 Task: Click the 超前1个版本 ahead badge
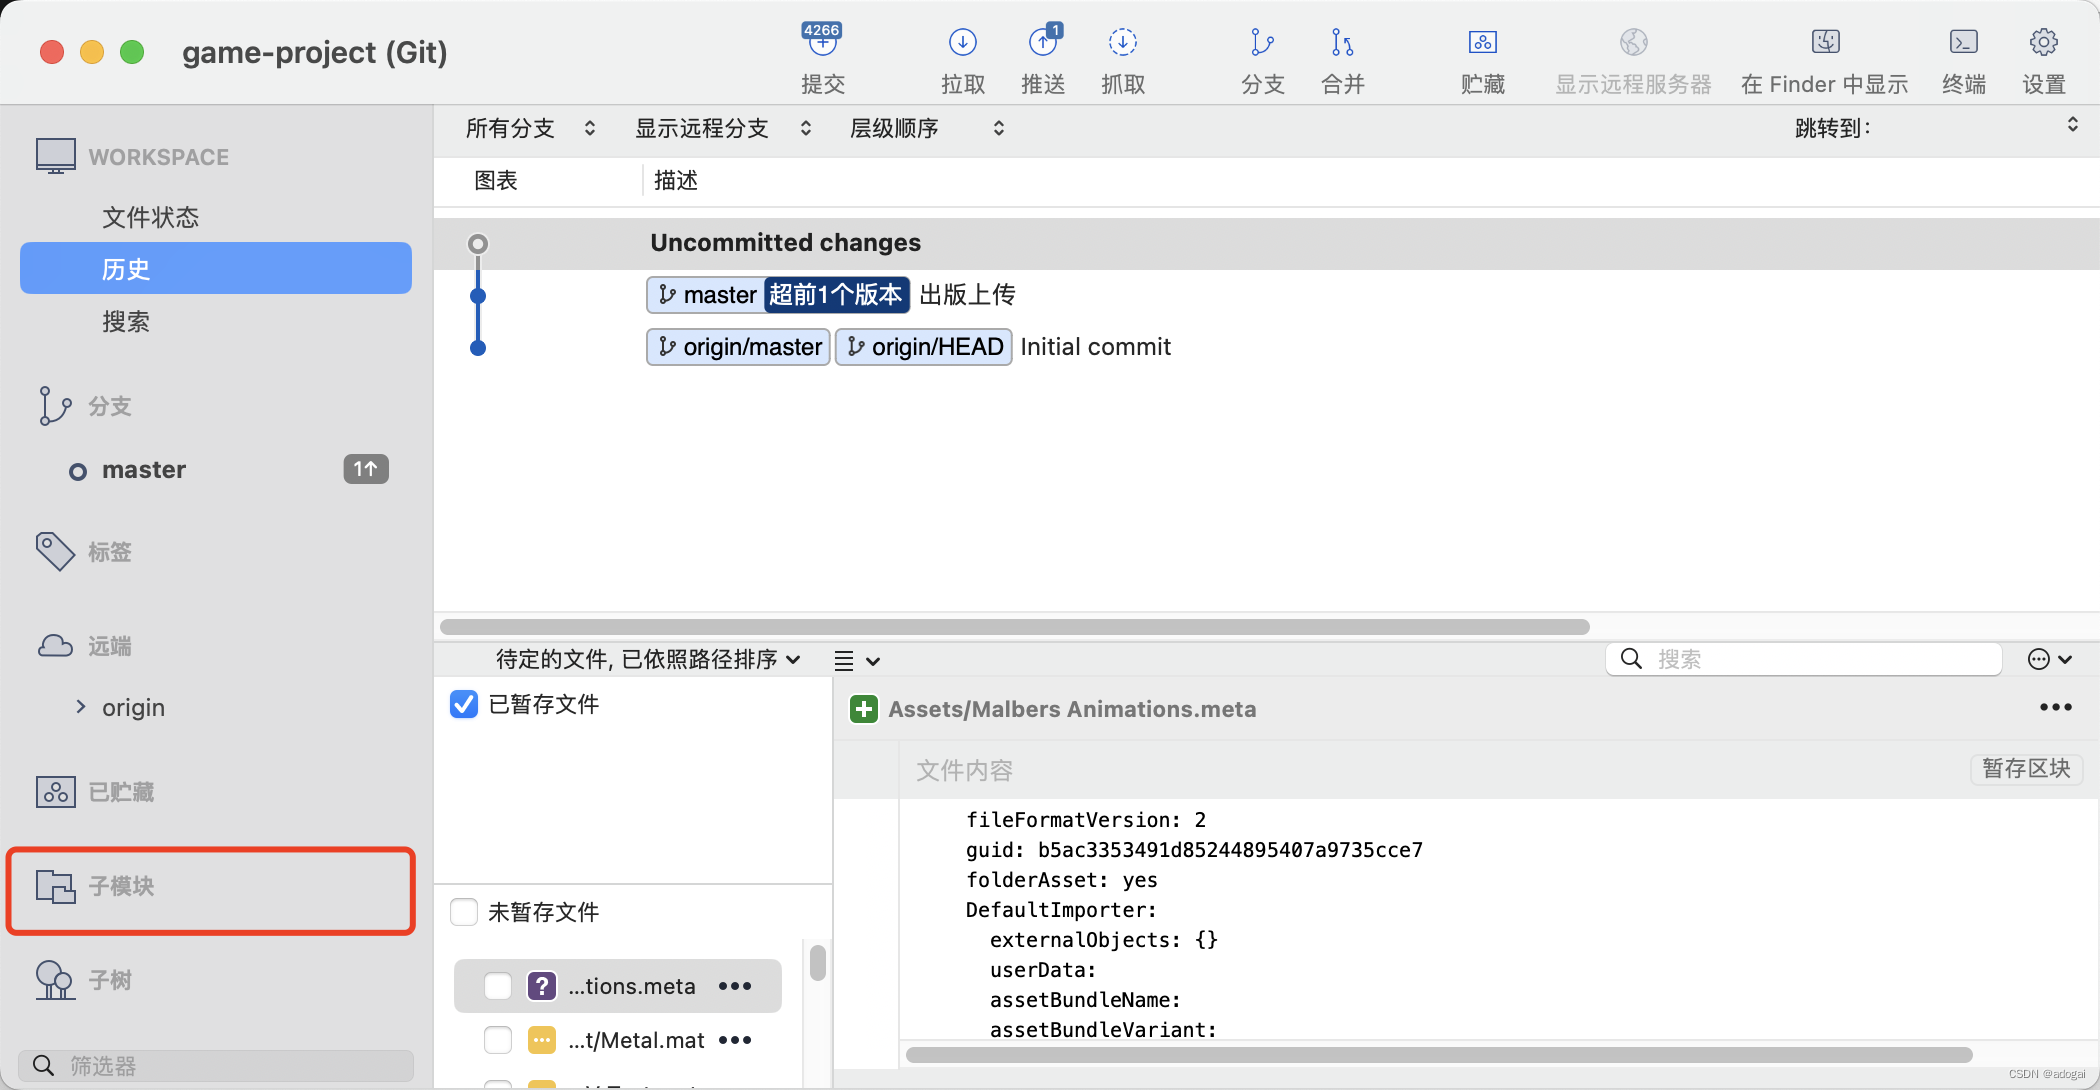[836, 295]
